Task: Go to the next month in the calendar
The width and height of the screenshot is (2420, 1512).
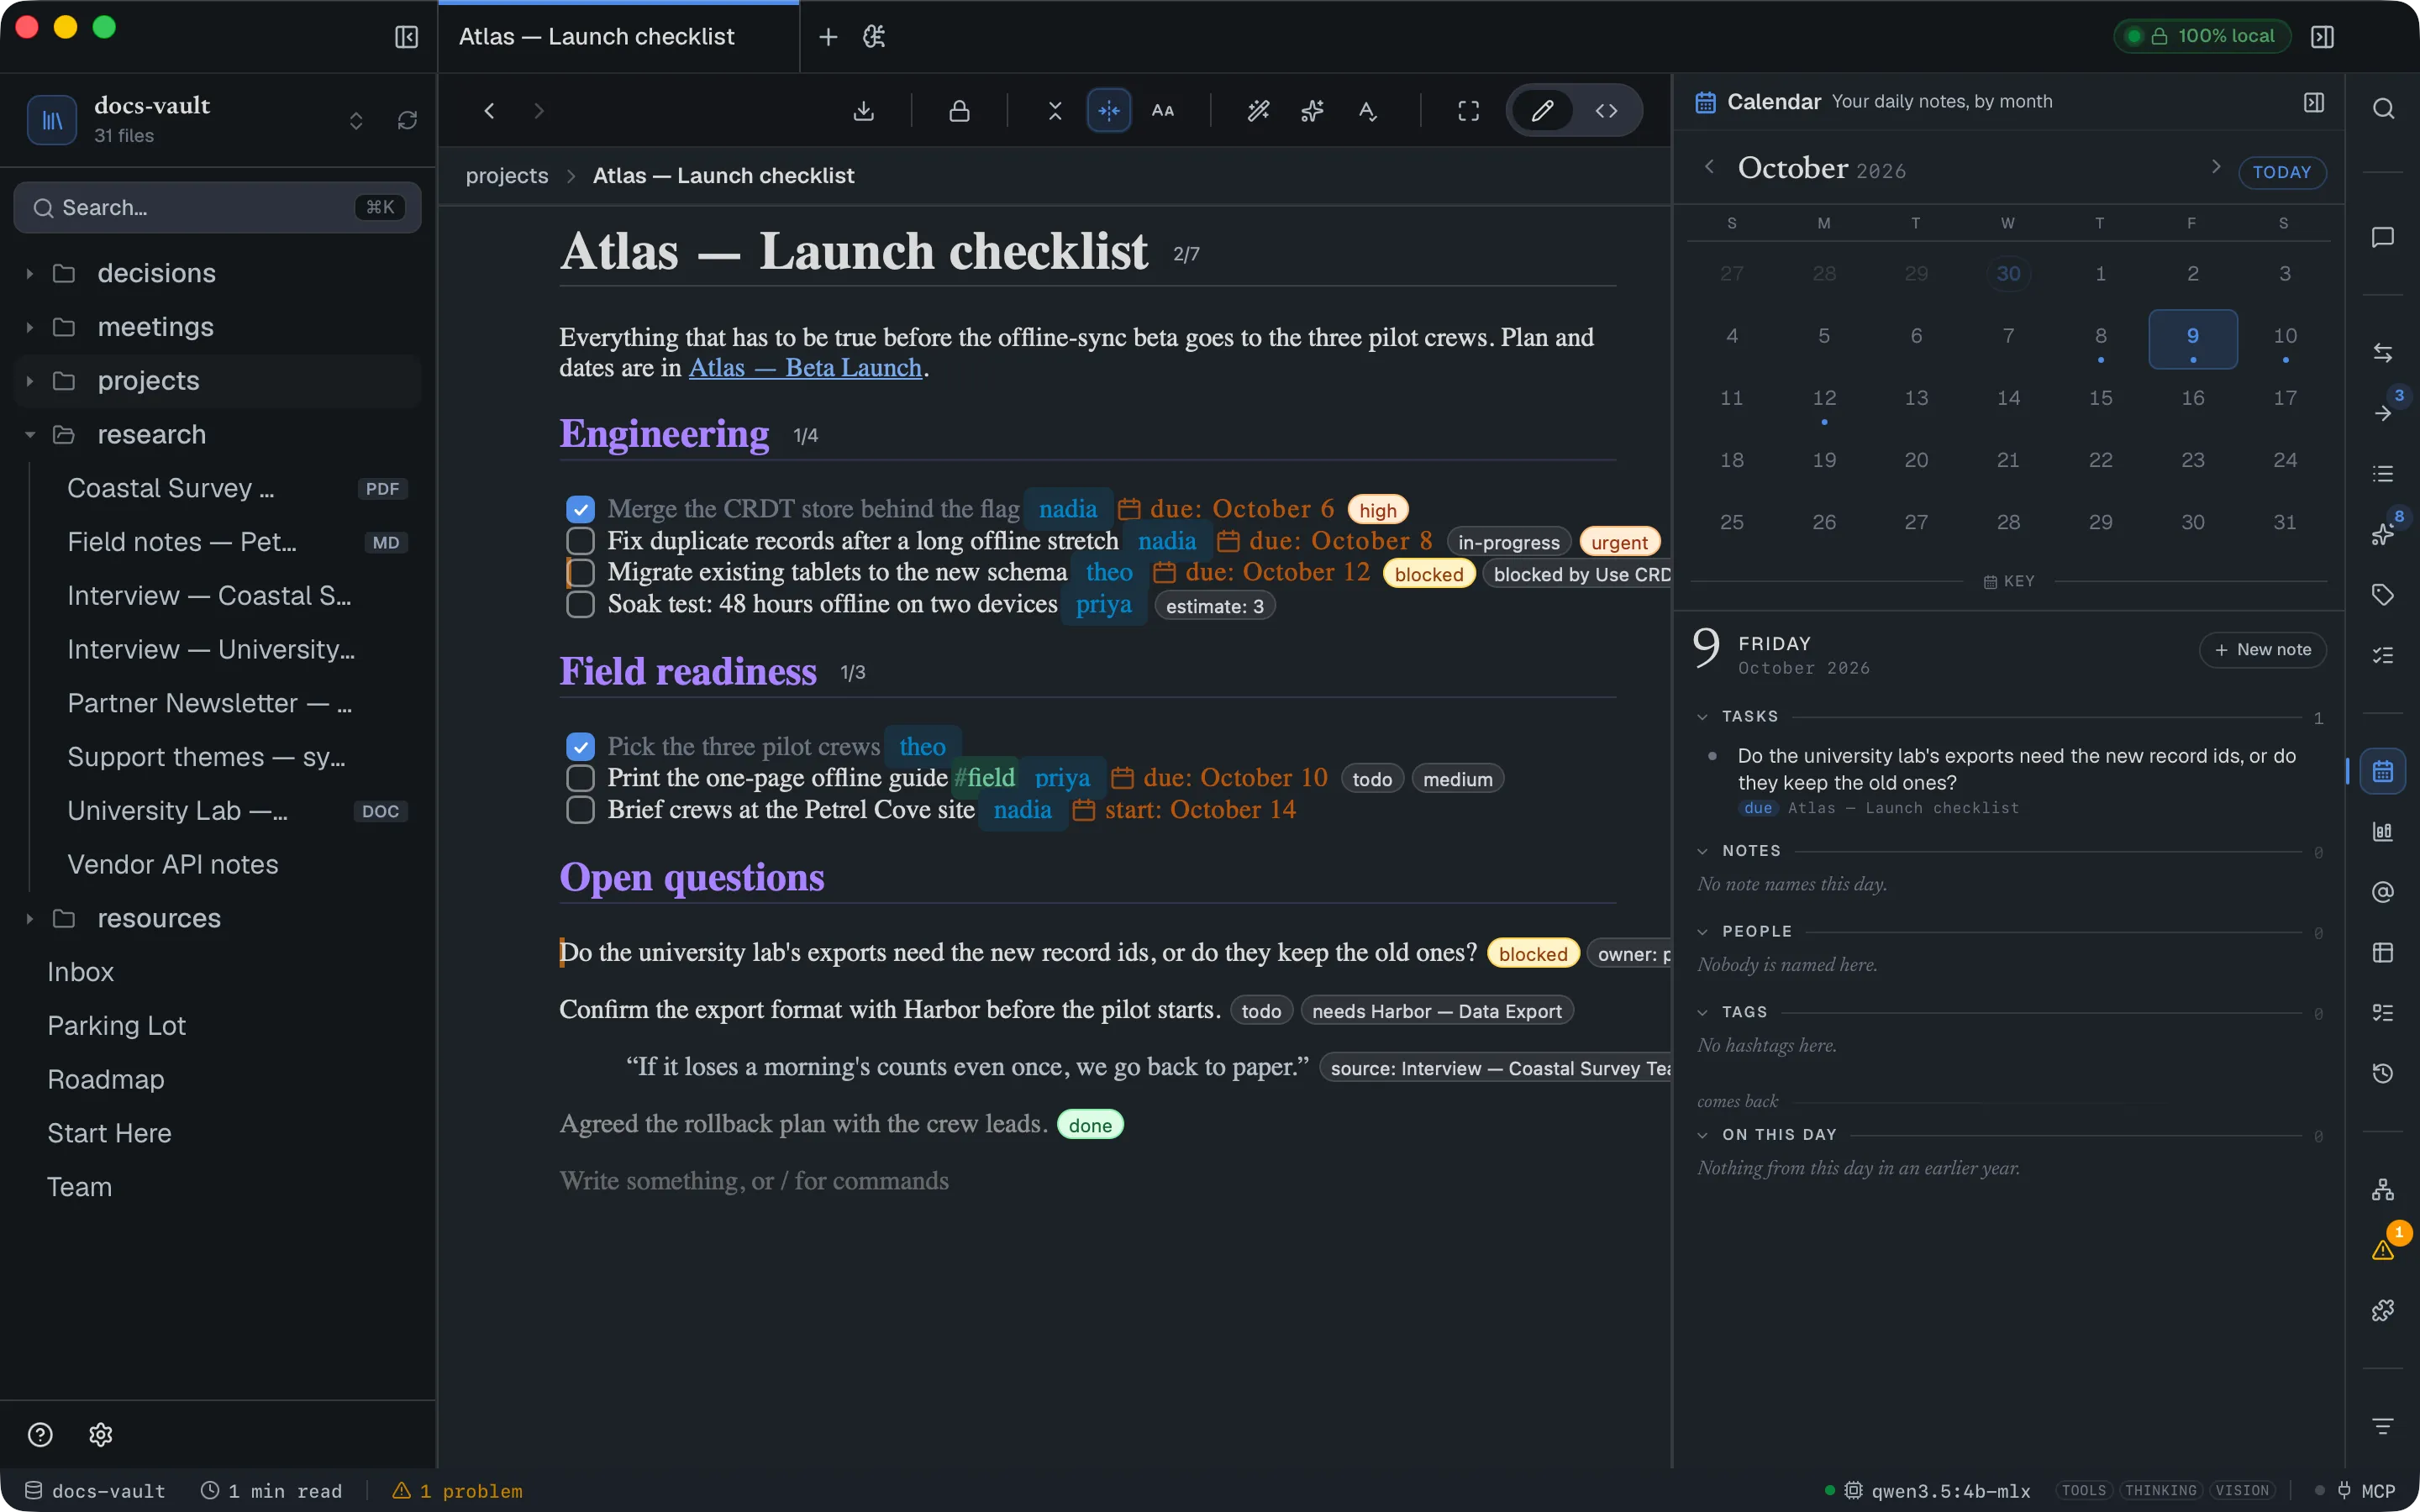Action: (2215, 167)
